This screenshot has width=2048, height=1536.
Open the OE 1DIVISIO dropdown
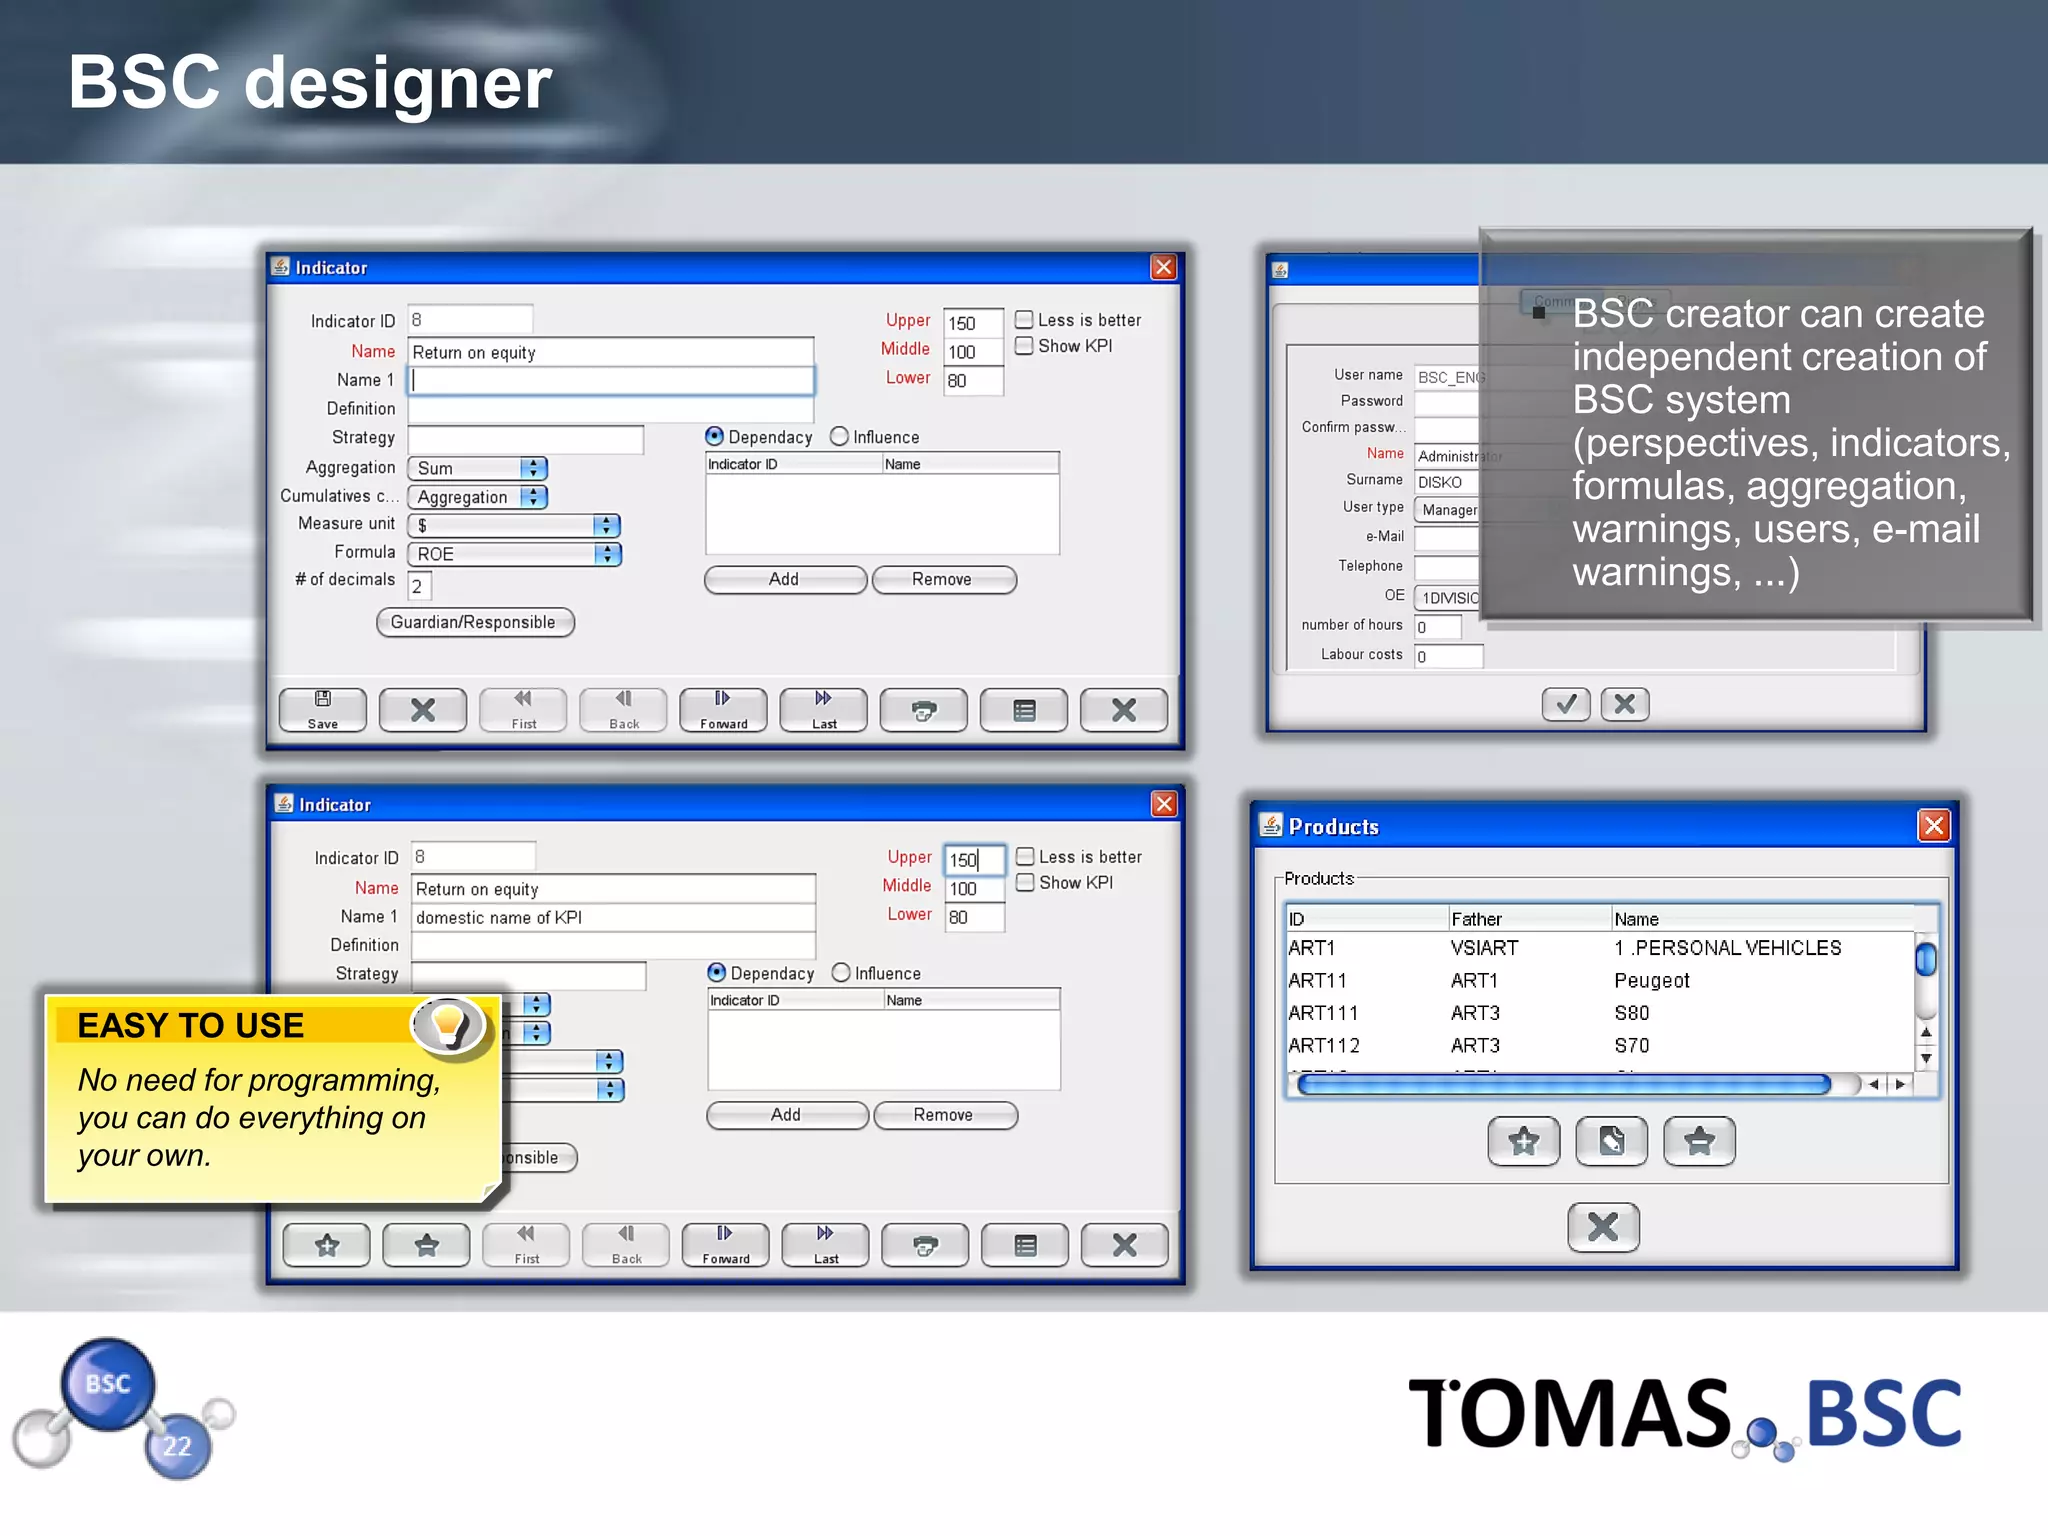coord(1446,598)
